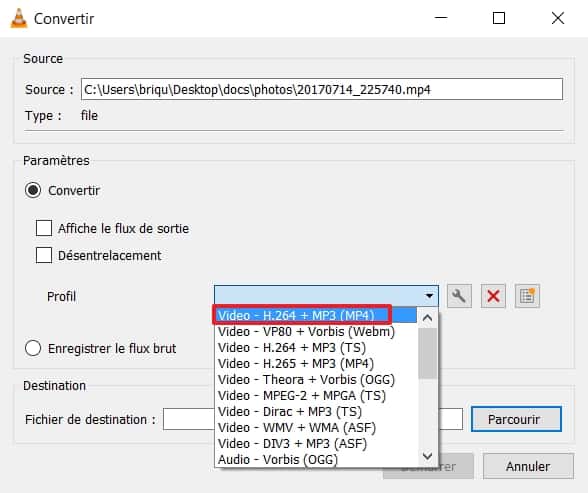Viewport: 588px width, 493px height.
Task: Create new profile with list icon
Action: tap(527, 296)
